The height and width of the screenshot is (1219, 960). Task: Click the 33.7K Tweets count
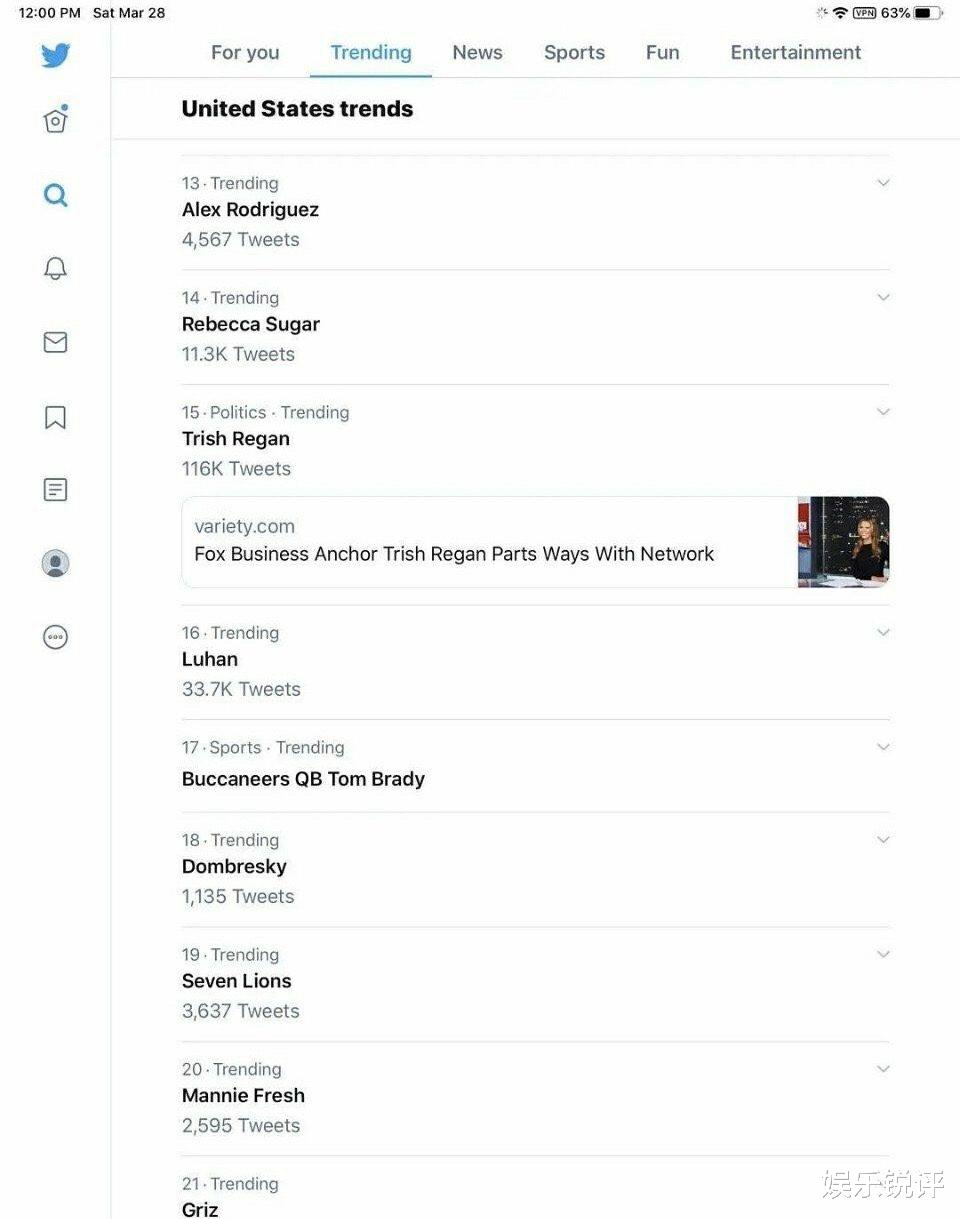[241, 689]
